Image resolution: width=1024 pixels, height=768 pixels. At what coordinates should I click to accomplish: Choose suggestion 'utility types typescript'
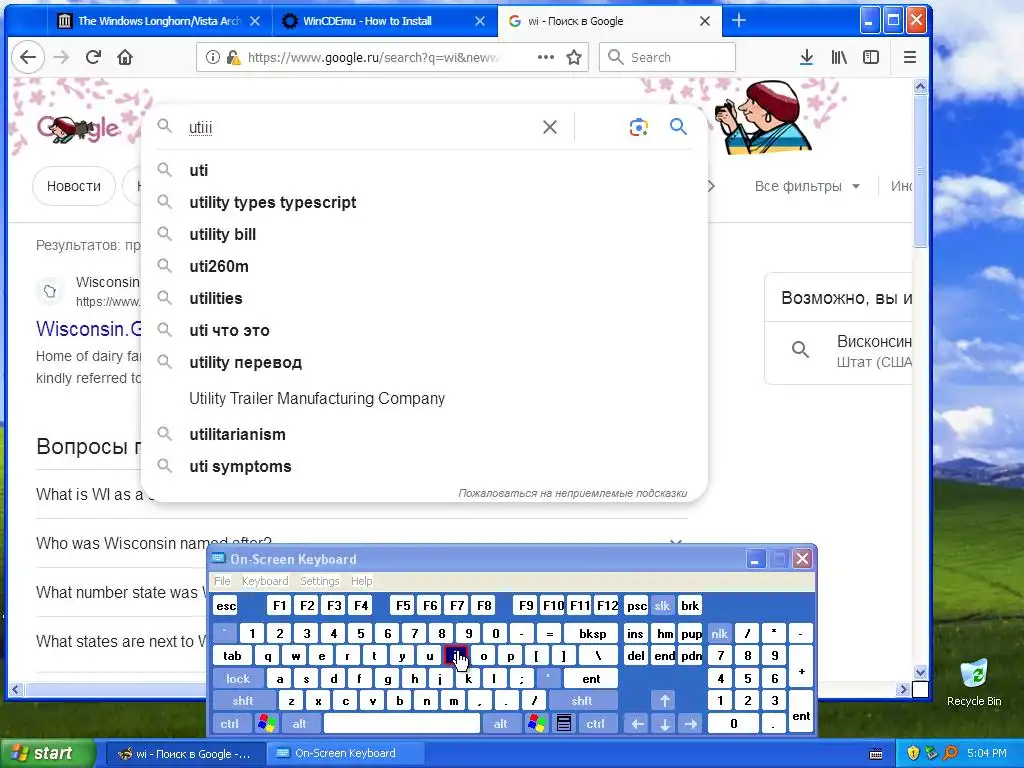[x=424, y=202]
